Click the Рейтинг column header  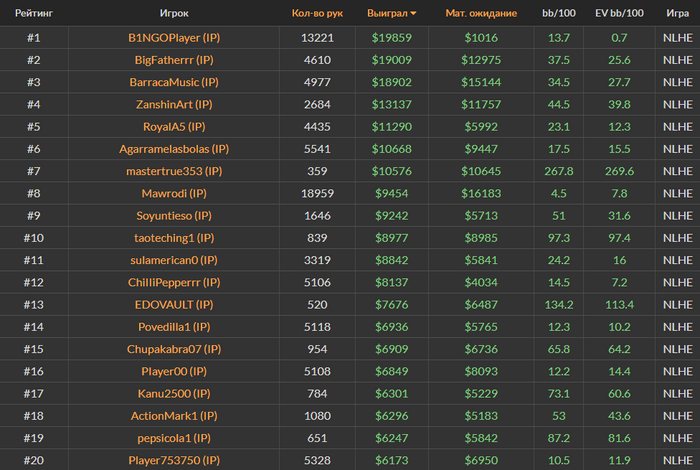[x=34, y=13]
